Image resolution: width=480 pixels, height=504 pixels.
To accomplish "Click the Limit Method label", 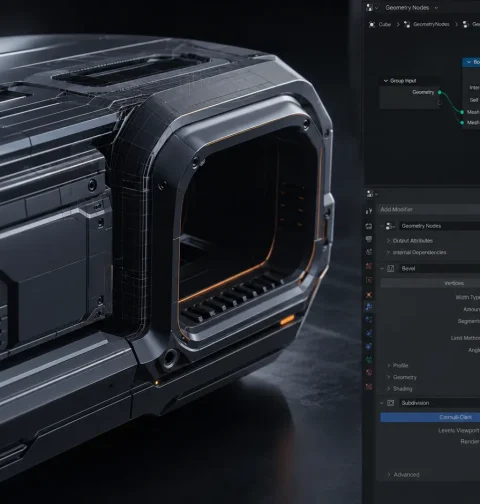I will 465,338.
